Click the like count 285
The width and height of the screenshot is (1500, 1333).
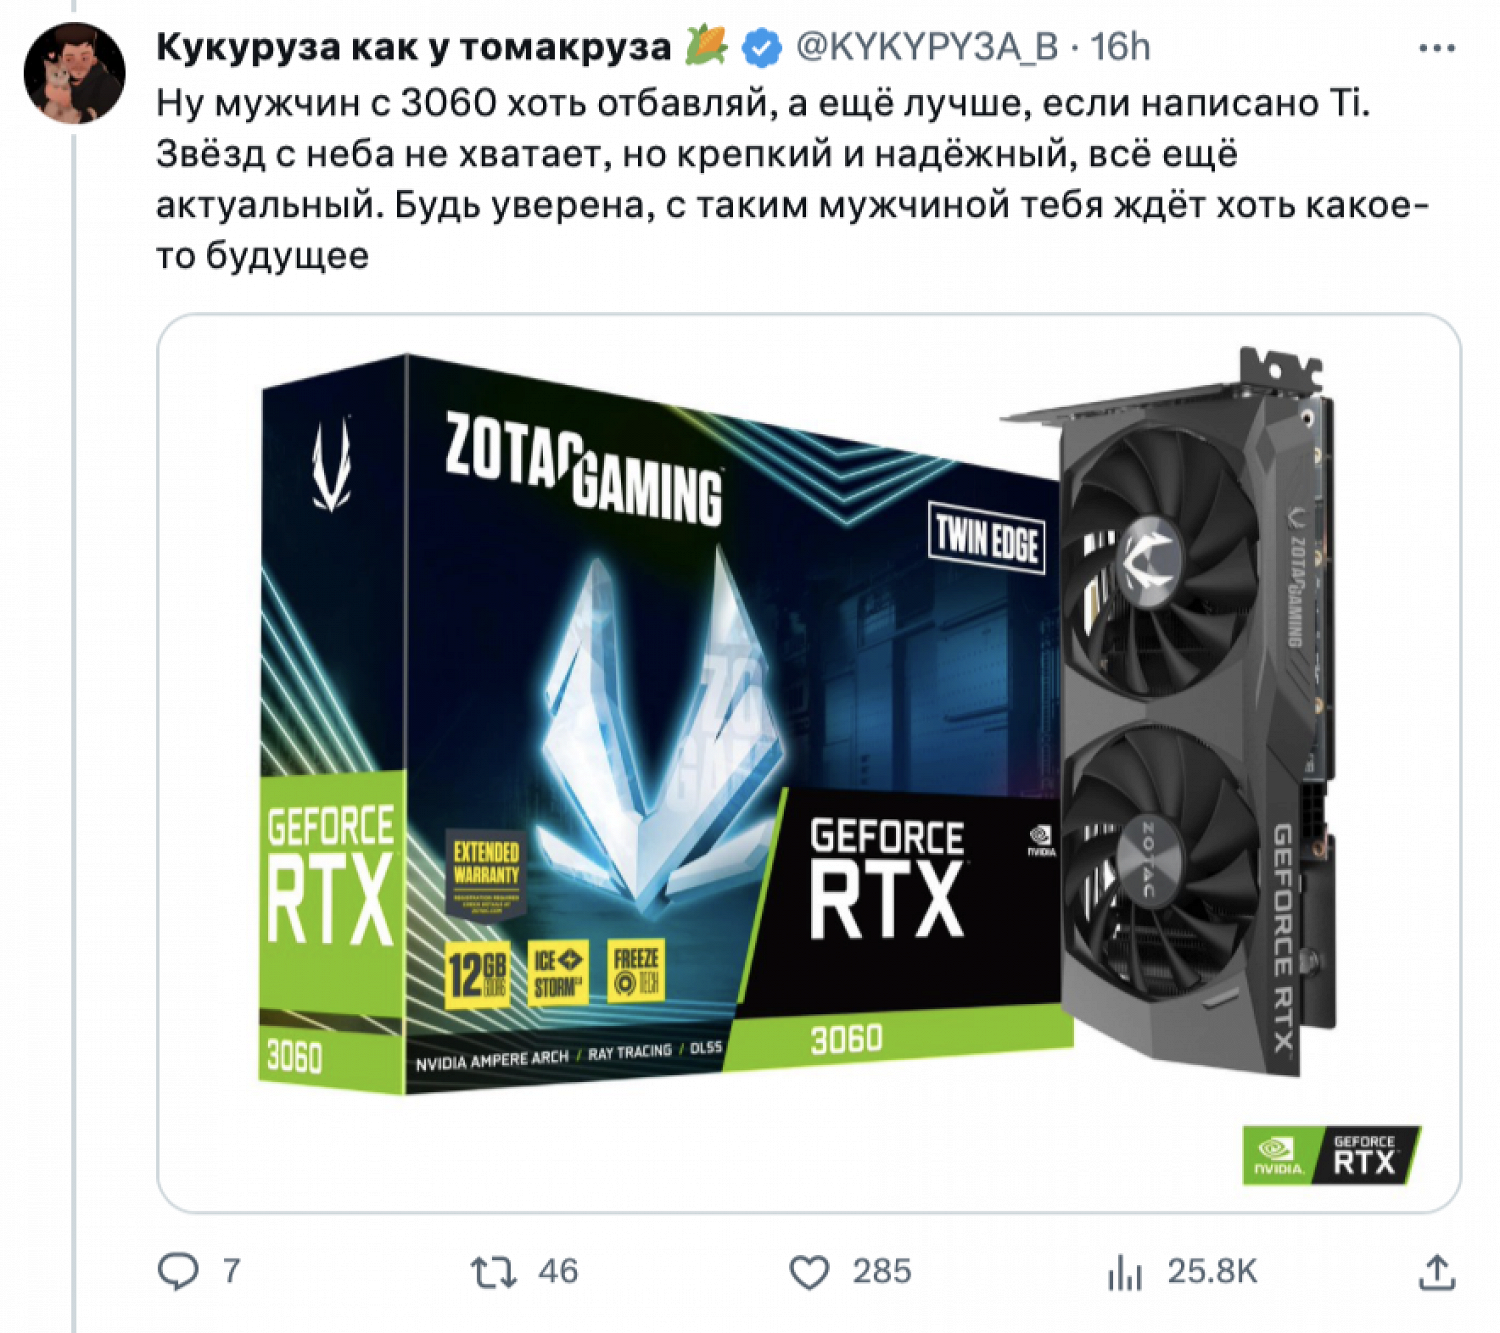[882, 1271]
